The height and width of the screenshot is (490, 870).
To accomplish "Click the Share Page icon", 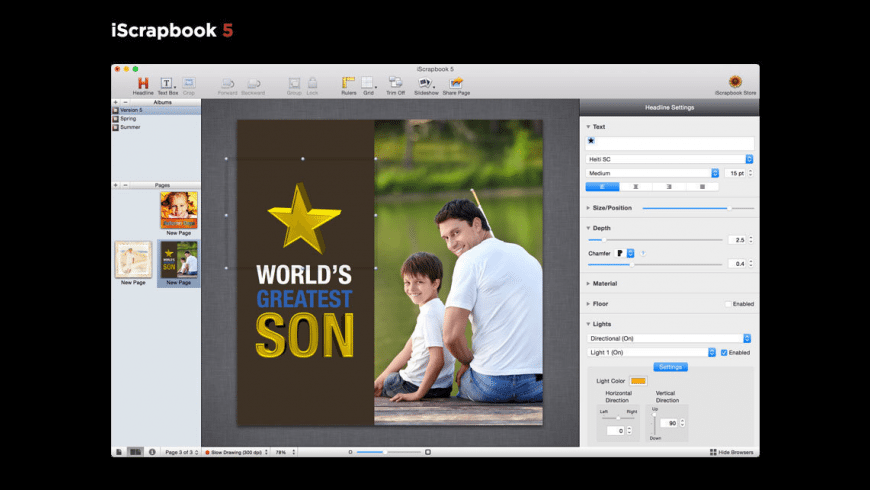I will click(x=456, y=83).
